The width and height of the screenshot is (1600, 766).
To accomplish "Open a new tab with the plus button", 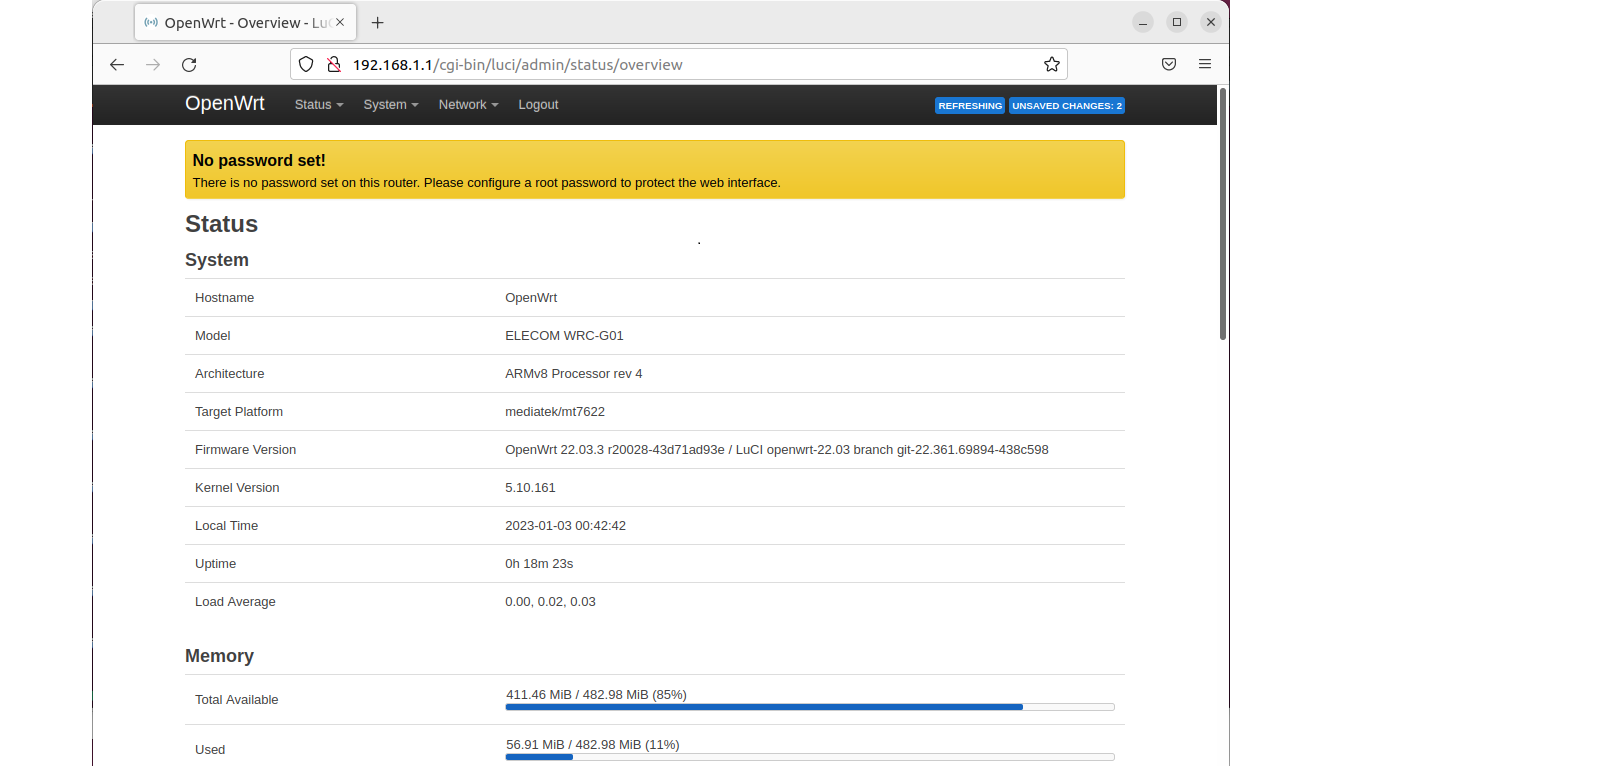I will point(377,22).
